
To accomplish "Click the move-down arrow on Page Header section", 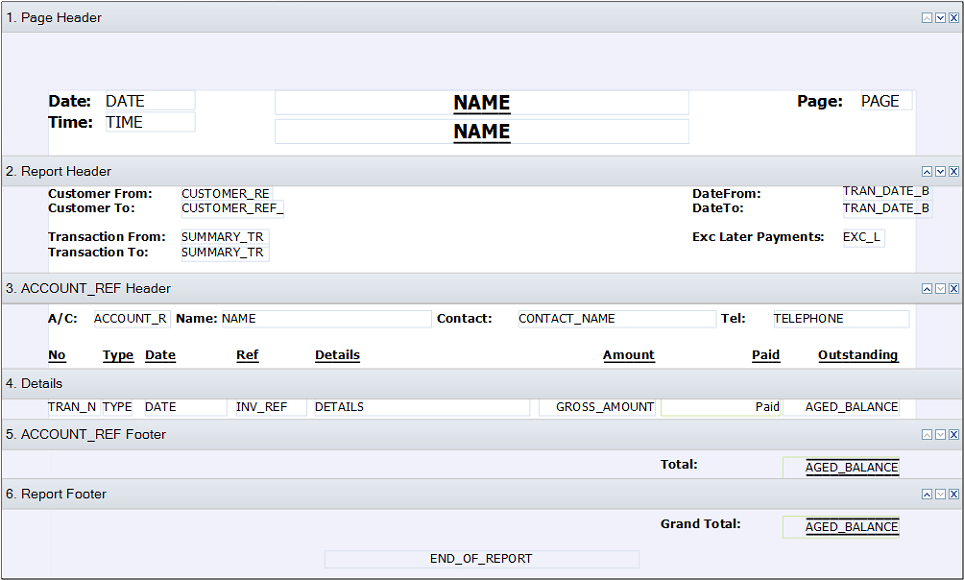I will 940,17.
